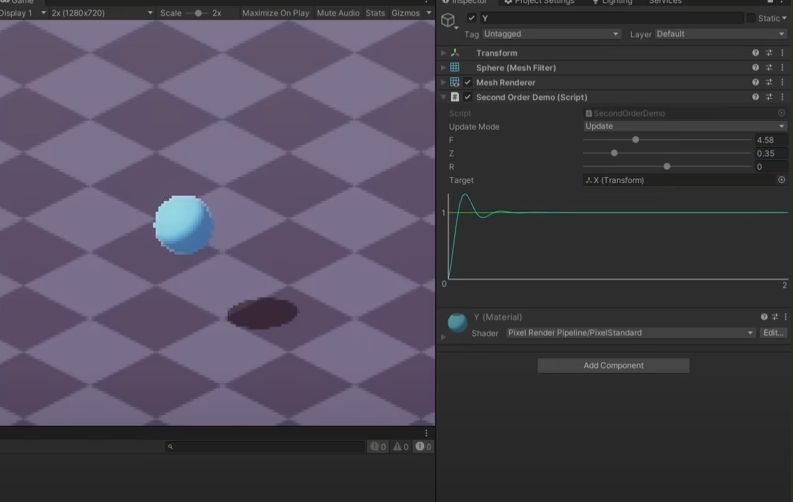Expand the Sphere (Mesh Filter) foldout
The height and width of the screenshot is (502, 793).
(x=443, y=67)
